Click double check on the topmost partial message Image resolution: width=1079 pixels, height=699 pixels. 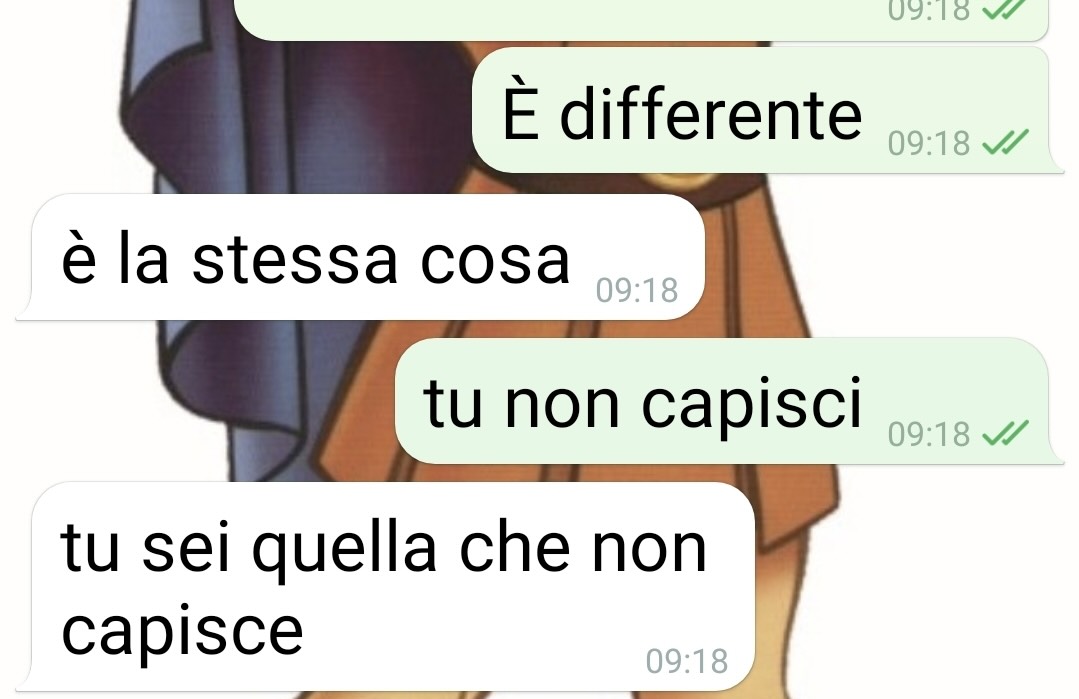pos(1005,9)
